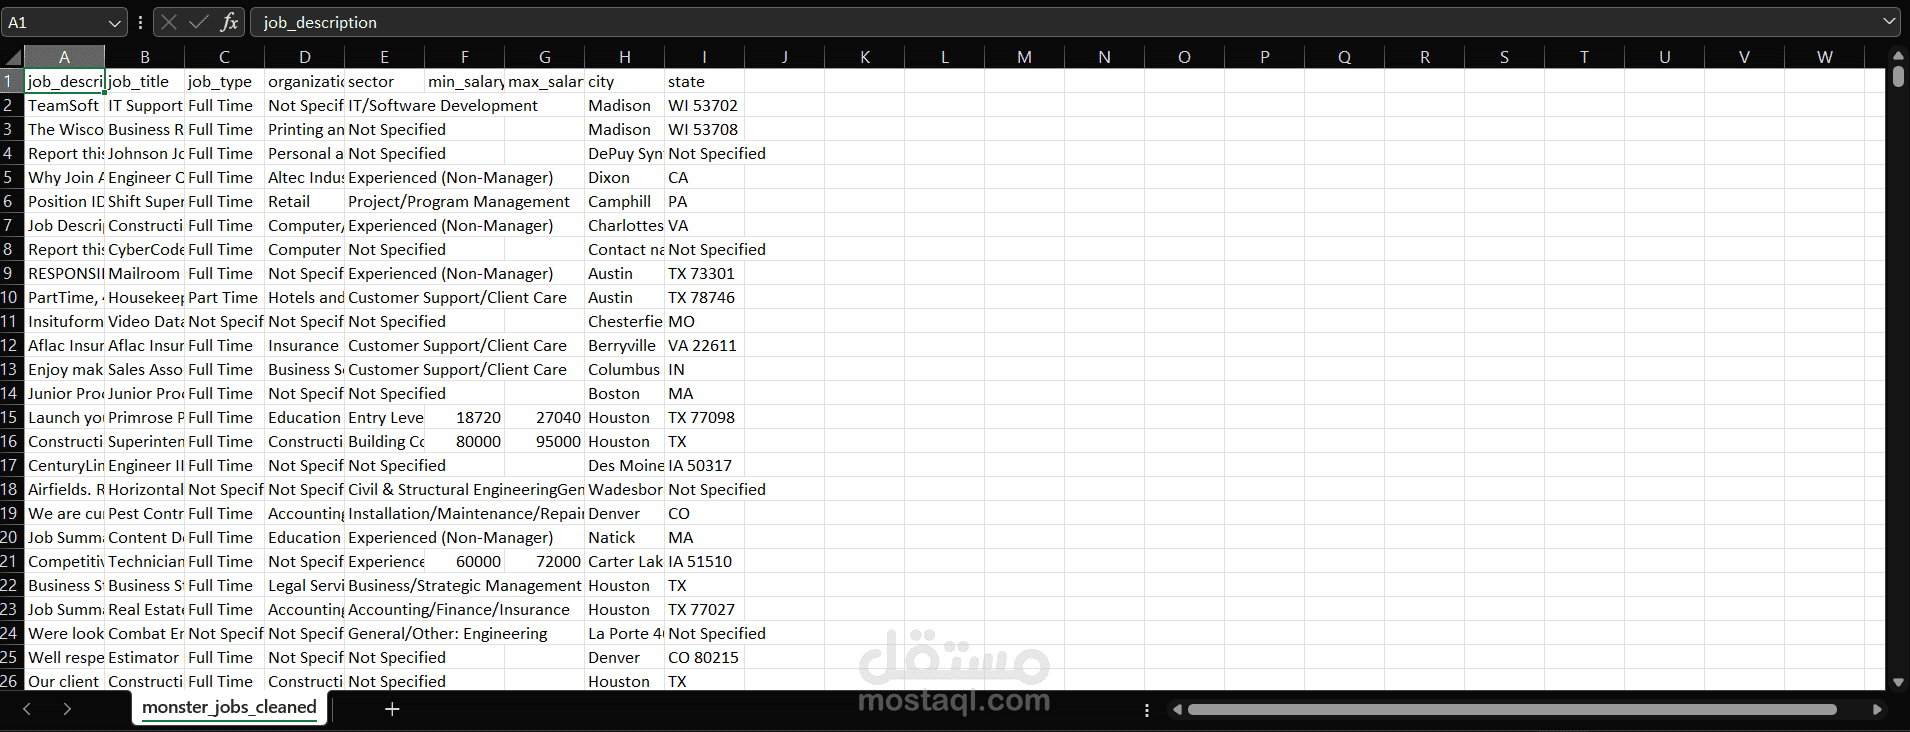Viewport: 1910px width, 732px height.
Task: Click the horizontal scrollbar thumb
Action: point(1512,710)
